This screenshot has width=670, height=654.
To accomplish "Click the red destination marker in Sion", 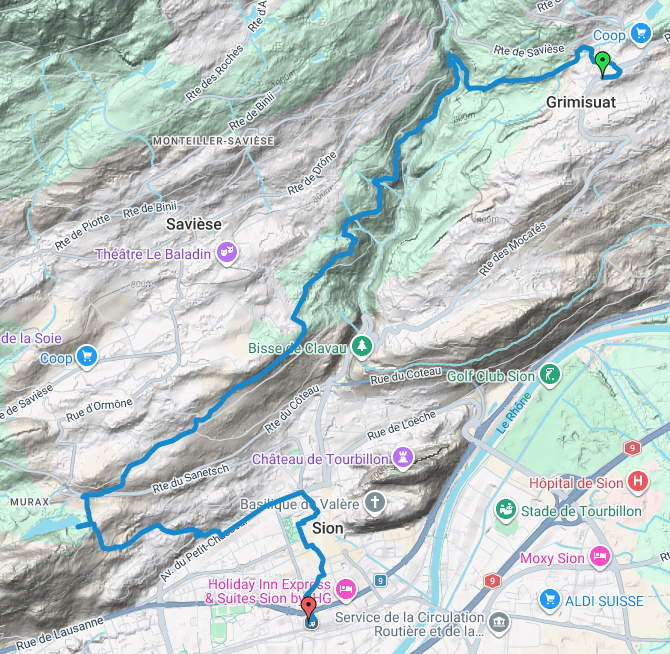I will coord(309,608).
